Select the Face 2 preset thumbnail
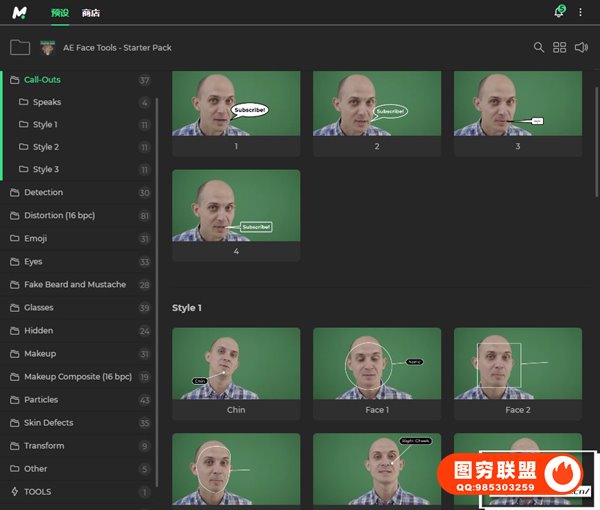The image size is (600, 510). [x=517, y=364]
